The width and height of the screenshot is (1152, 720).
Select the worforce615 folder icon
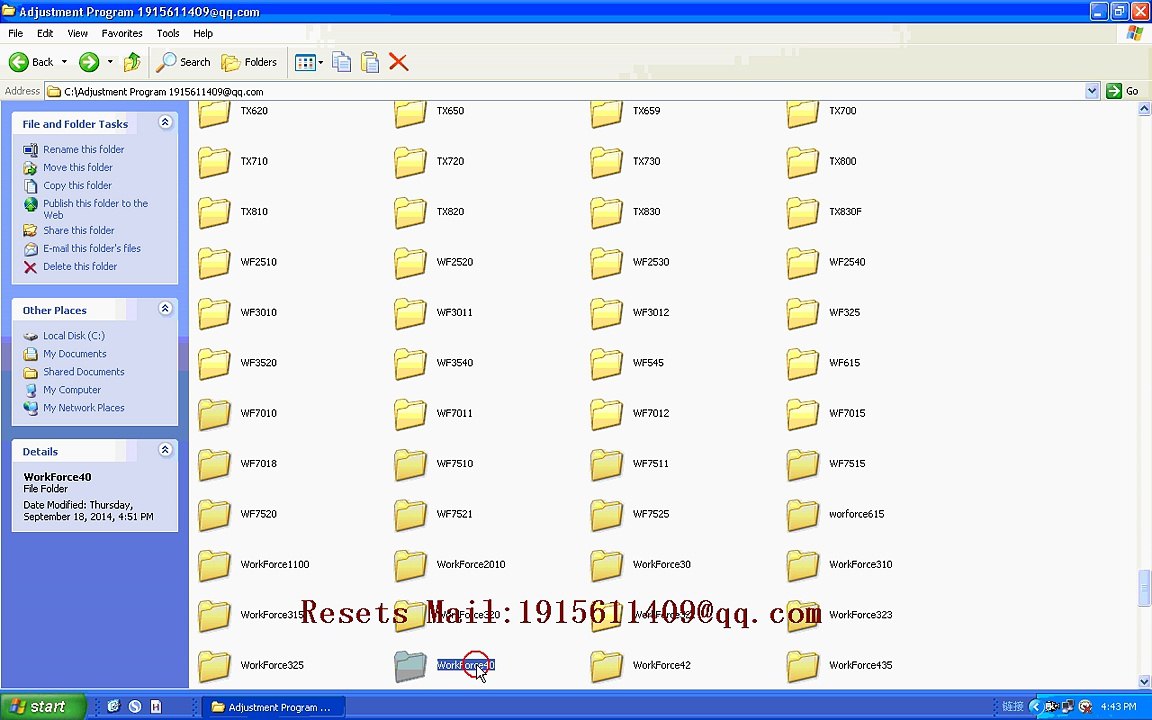[x=803, y=514]
